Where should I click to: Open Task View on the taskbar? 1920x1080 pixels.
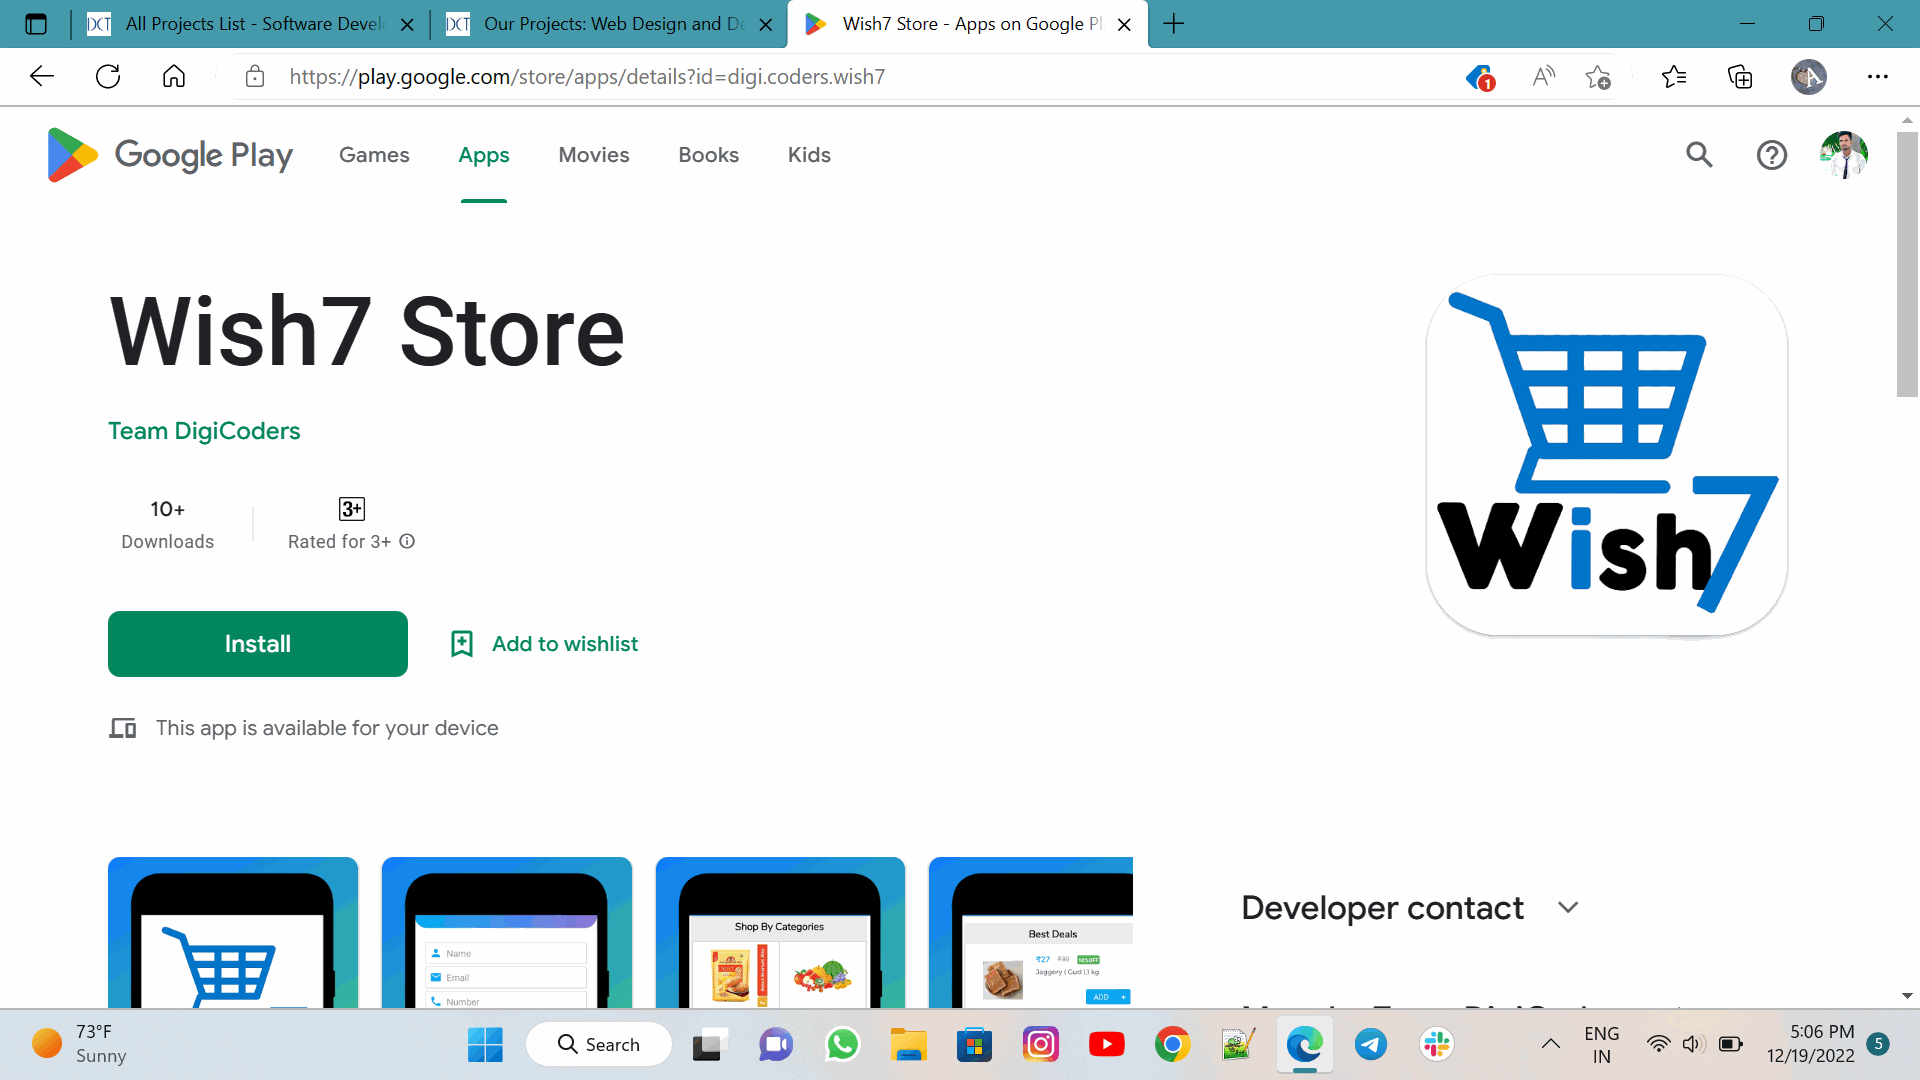click(708, 1045)
